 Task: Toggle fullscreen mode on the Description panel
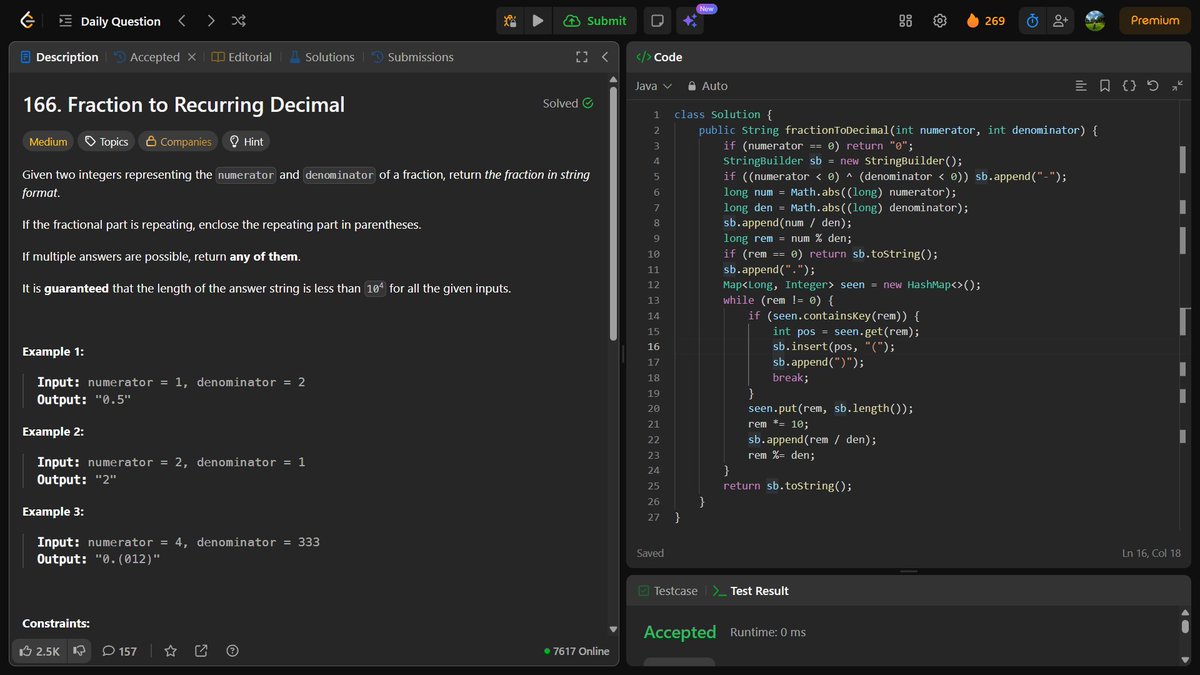coord(581,57)
